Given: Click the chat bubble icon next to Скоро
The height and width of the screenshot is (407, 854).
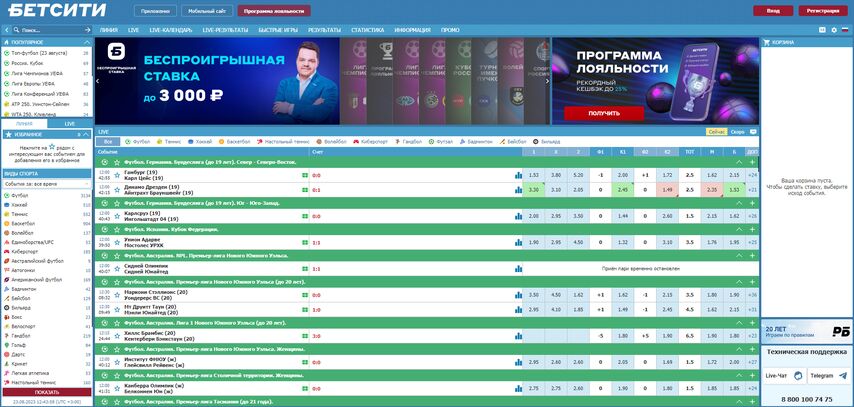Looking at the screenshot, I should pyautogui.click(x=753, y=132).
